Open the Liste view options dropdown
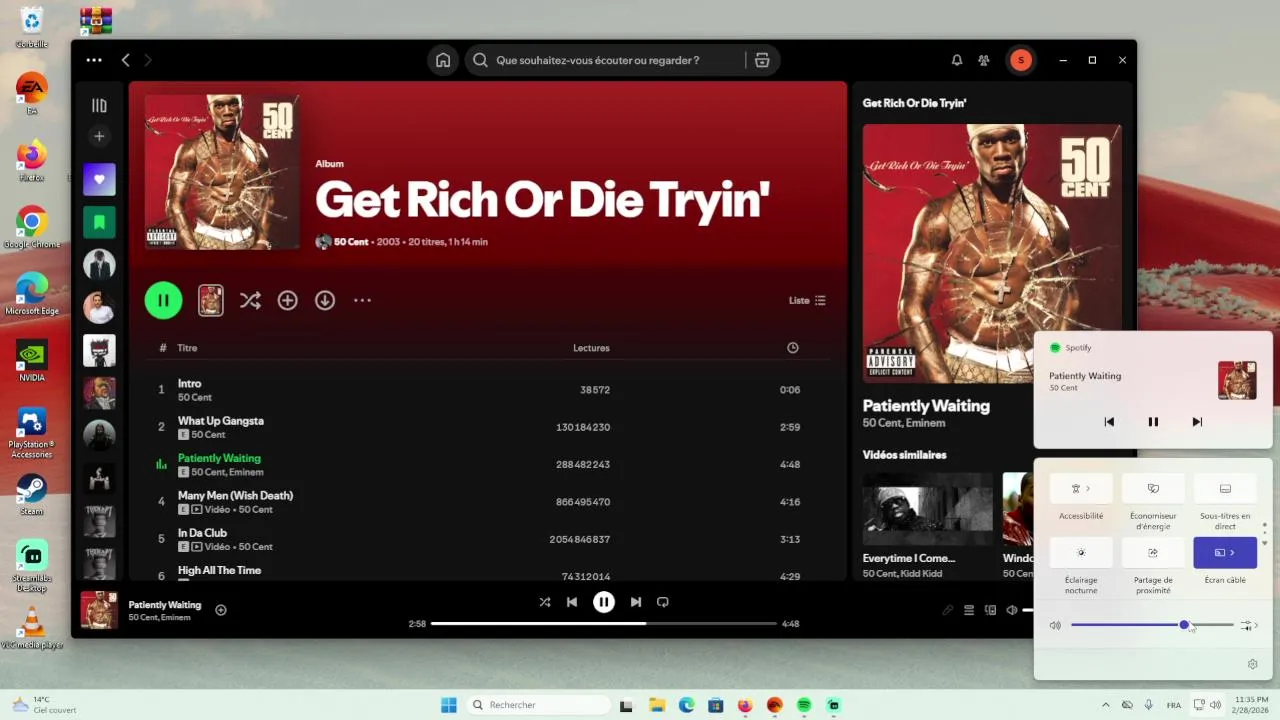The height and width of the screenshot is (720, 1280). (807, 300)
